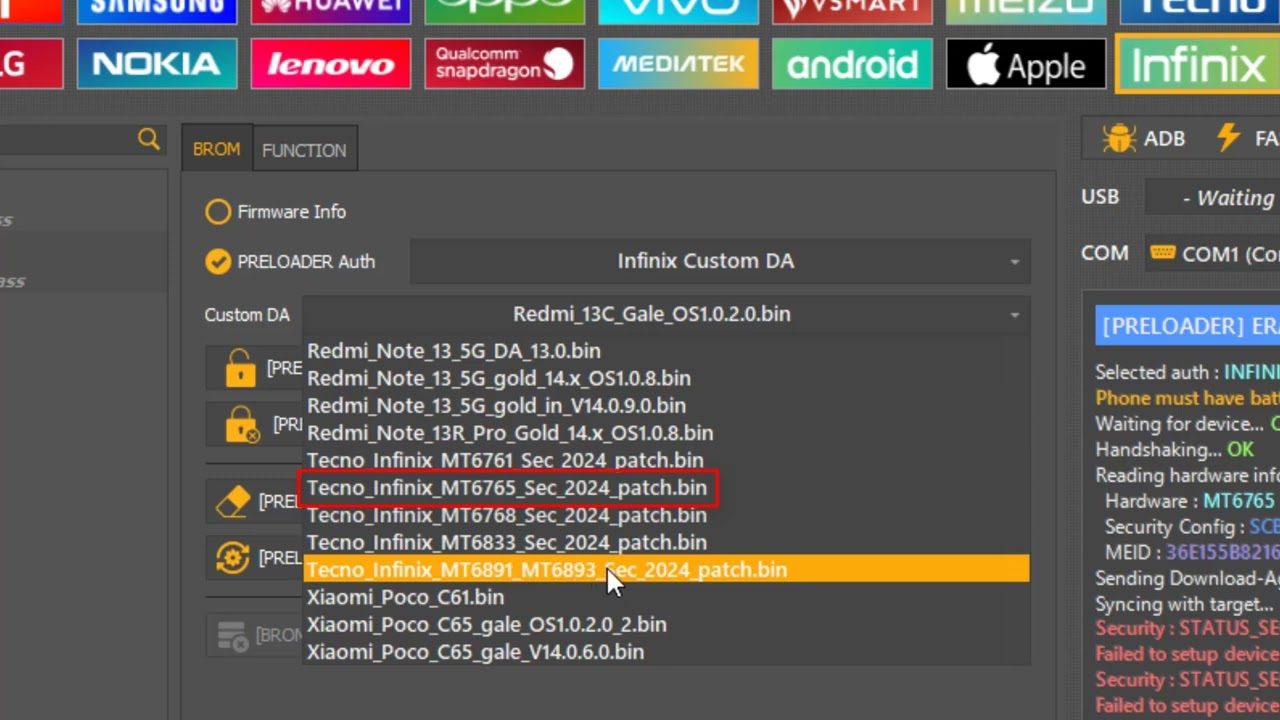Click the 'Sending Download-Ag' log line
The width and height of the screenshot is (1280, 720).
pyautogui.click(x=1187, y=578)
